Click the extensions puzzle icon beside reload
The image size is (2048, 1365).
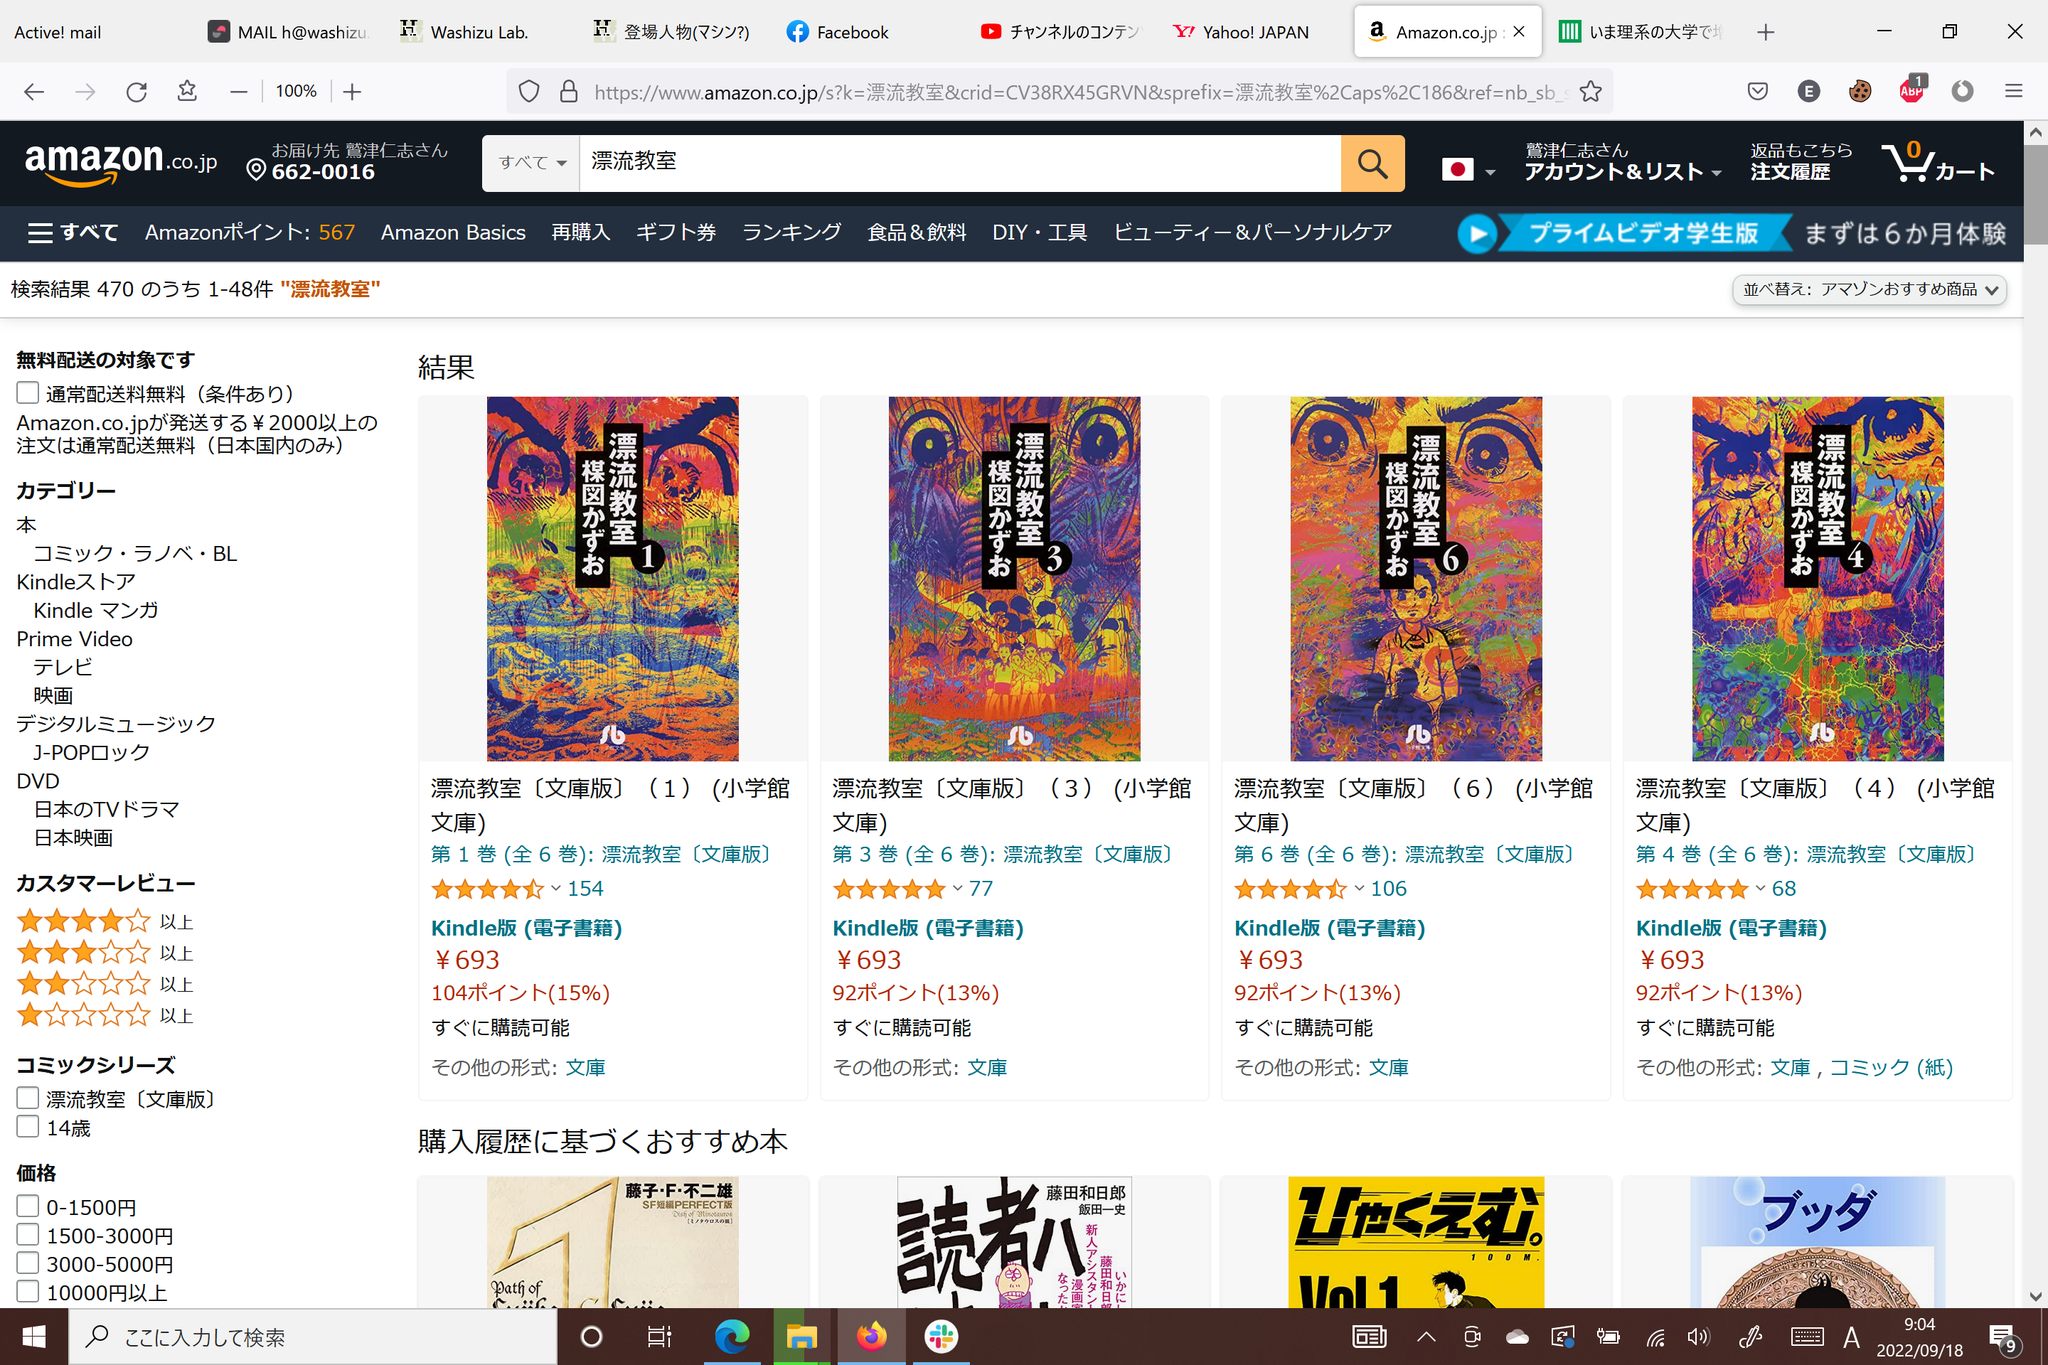pos(187,92)
